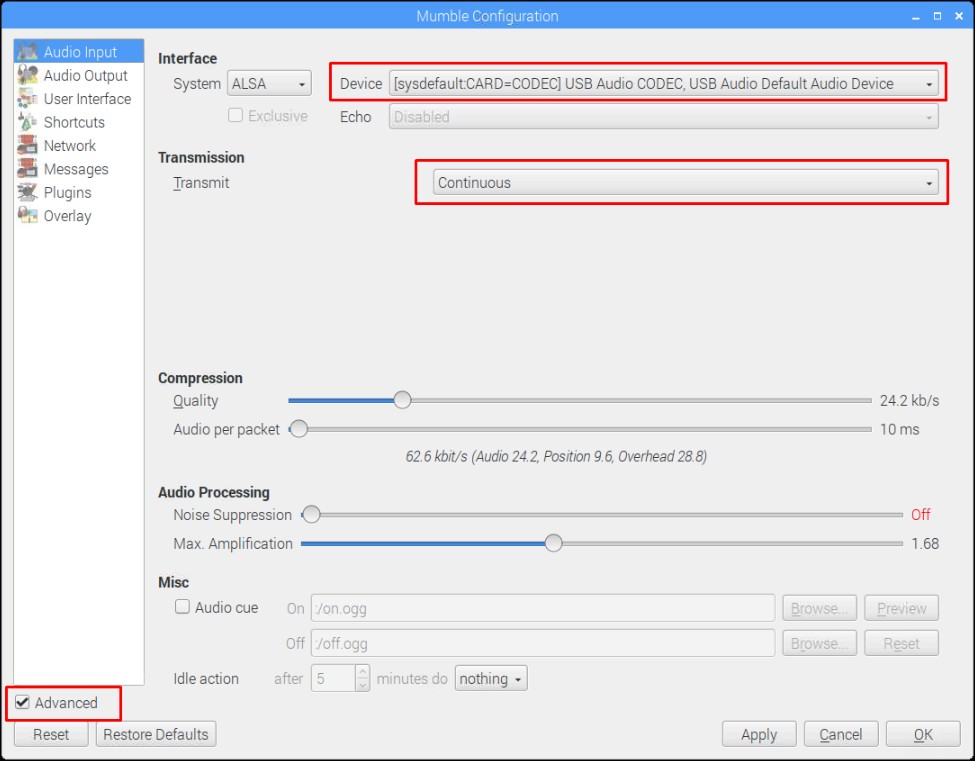Click the Network sidebar icon
The width and height of the screenshot is (975, 761).
click(27, 145)
